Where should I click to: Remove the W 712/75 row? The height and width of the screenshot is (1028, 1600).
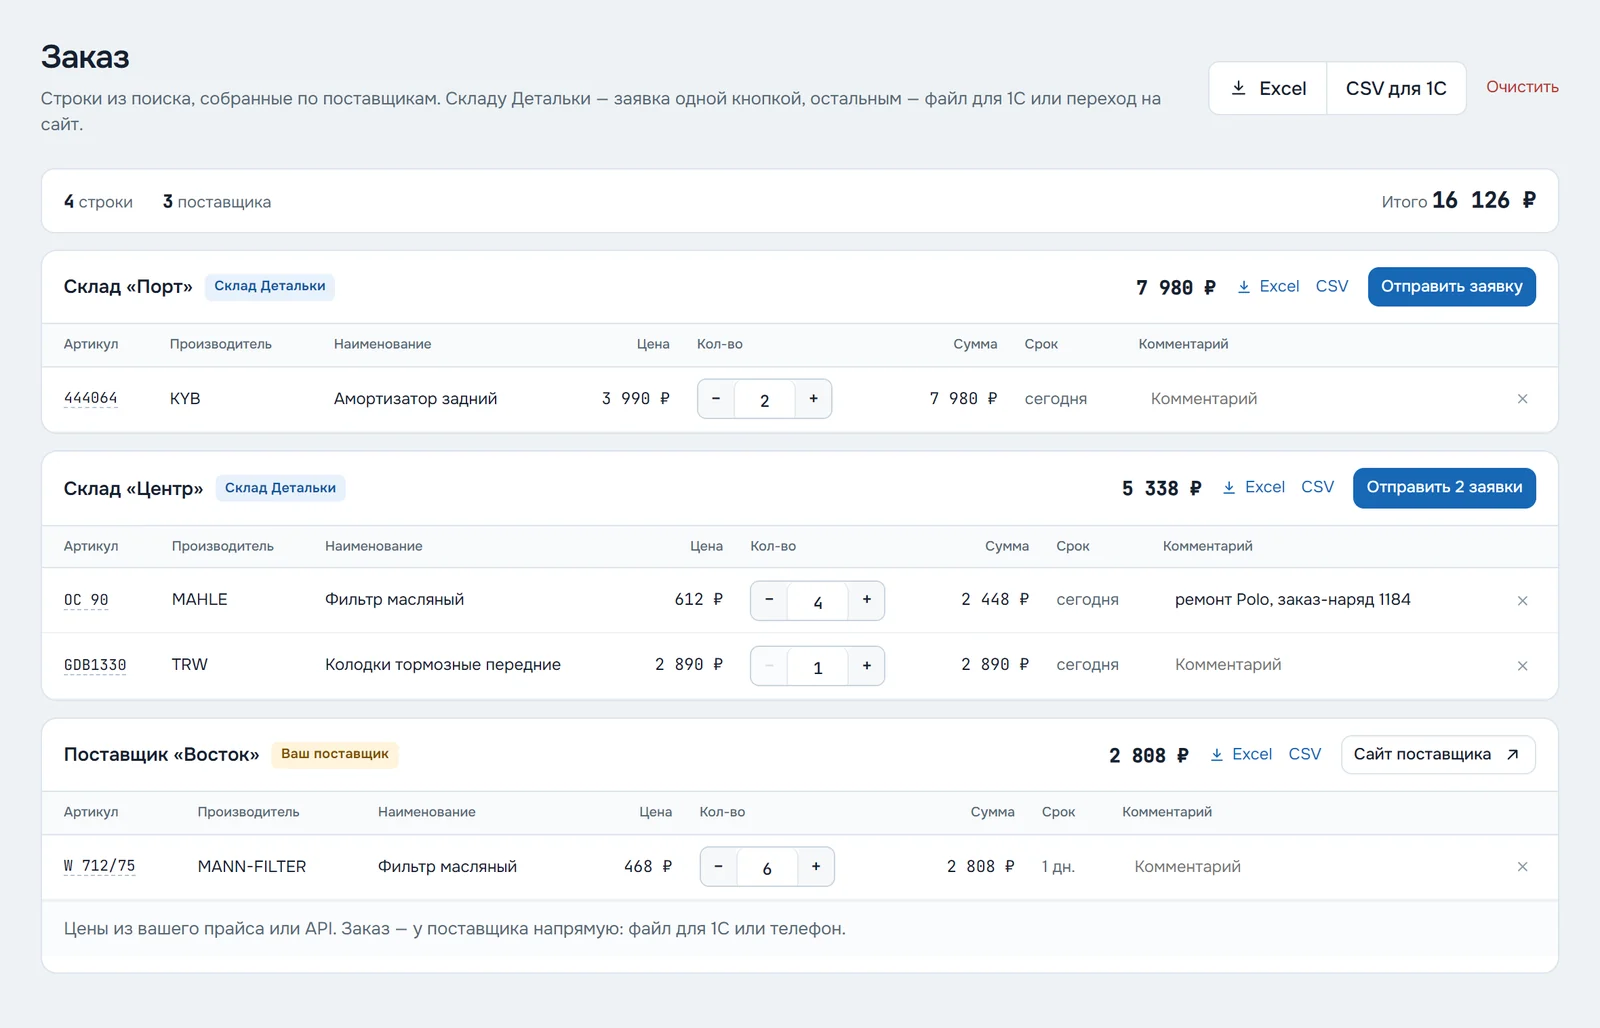1522,867
